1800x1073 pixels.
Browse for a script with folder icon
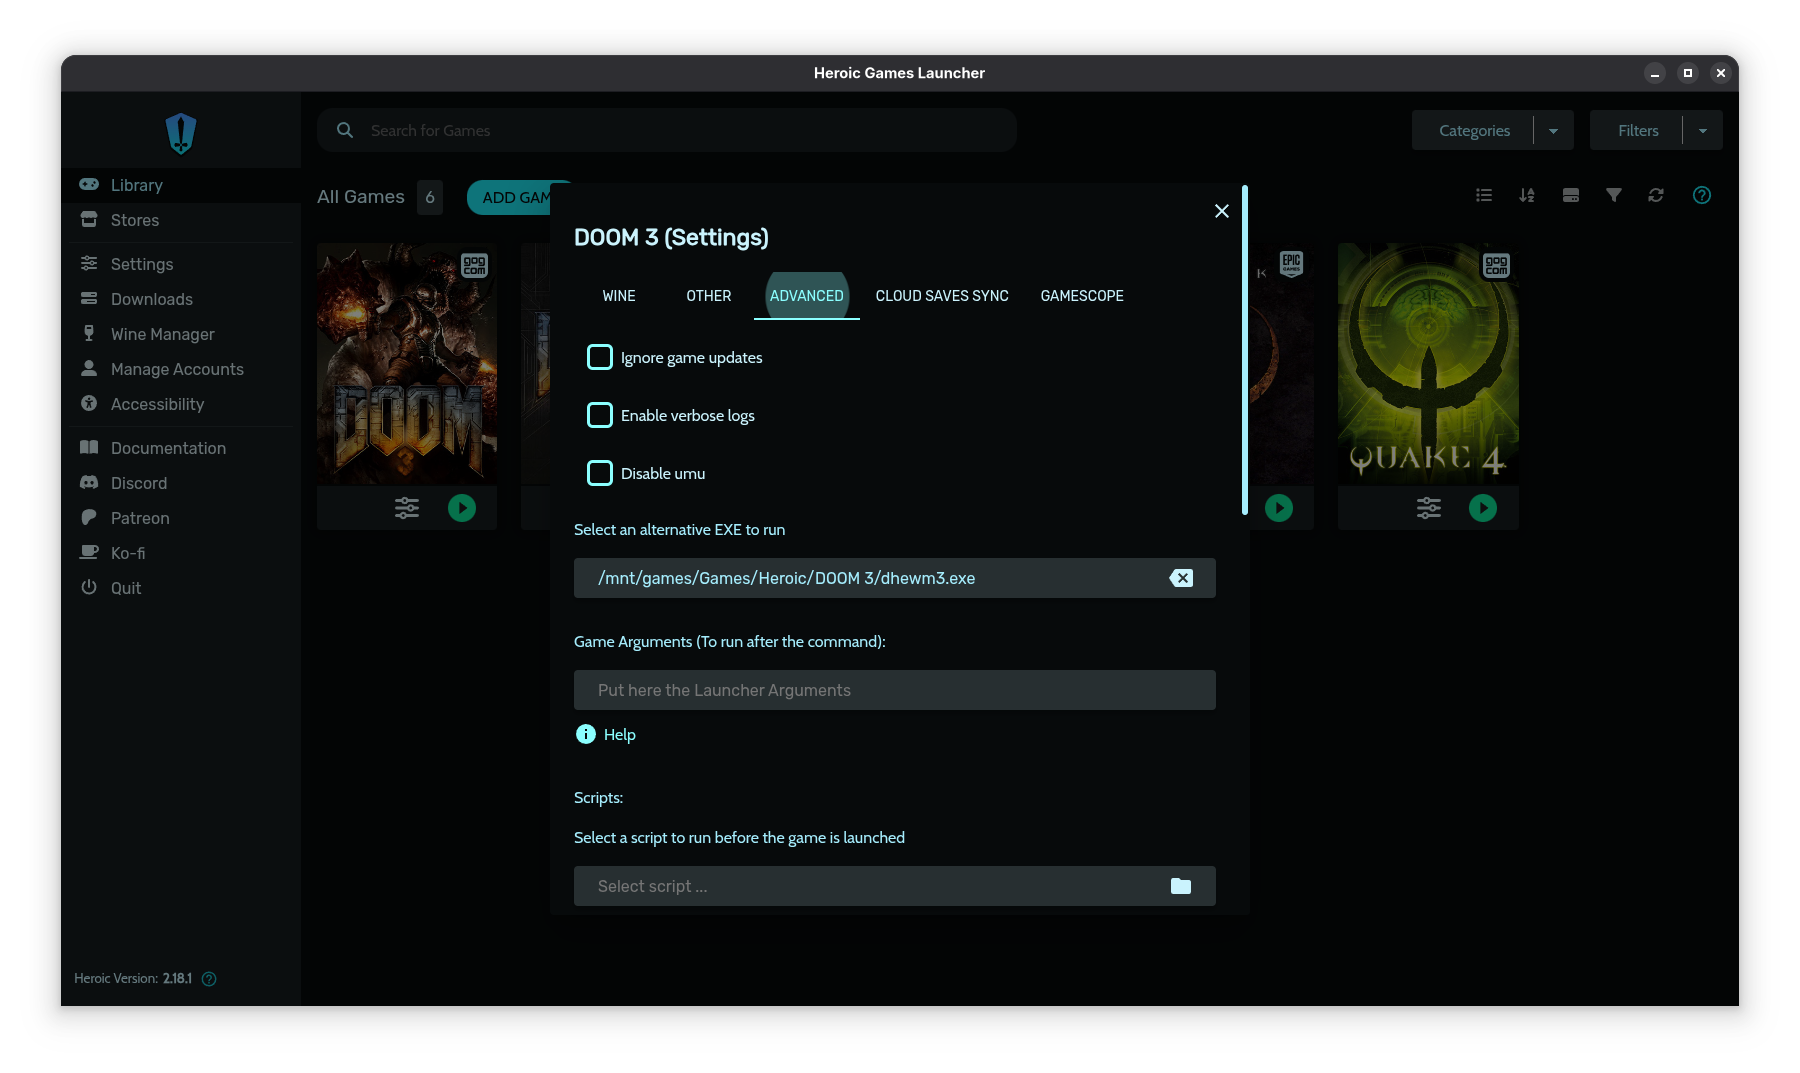[1181, 886]
